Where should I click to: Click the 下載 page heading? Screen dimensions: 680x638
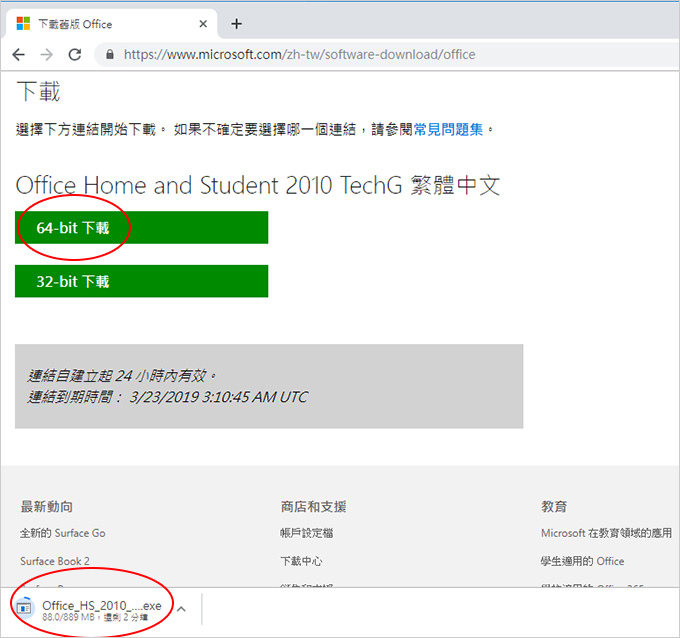coord(38,92)
